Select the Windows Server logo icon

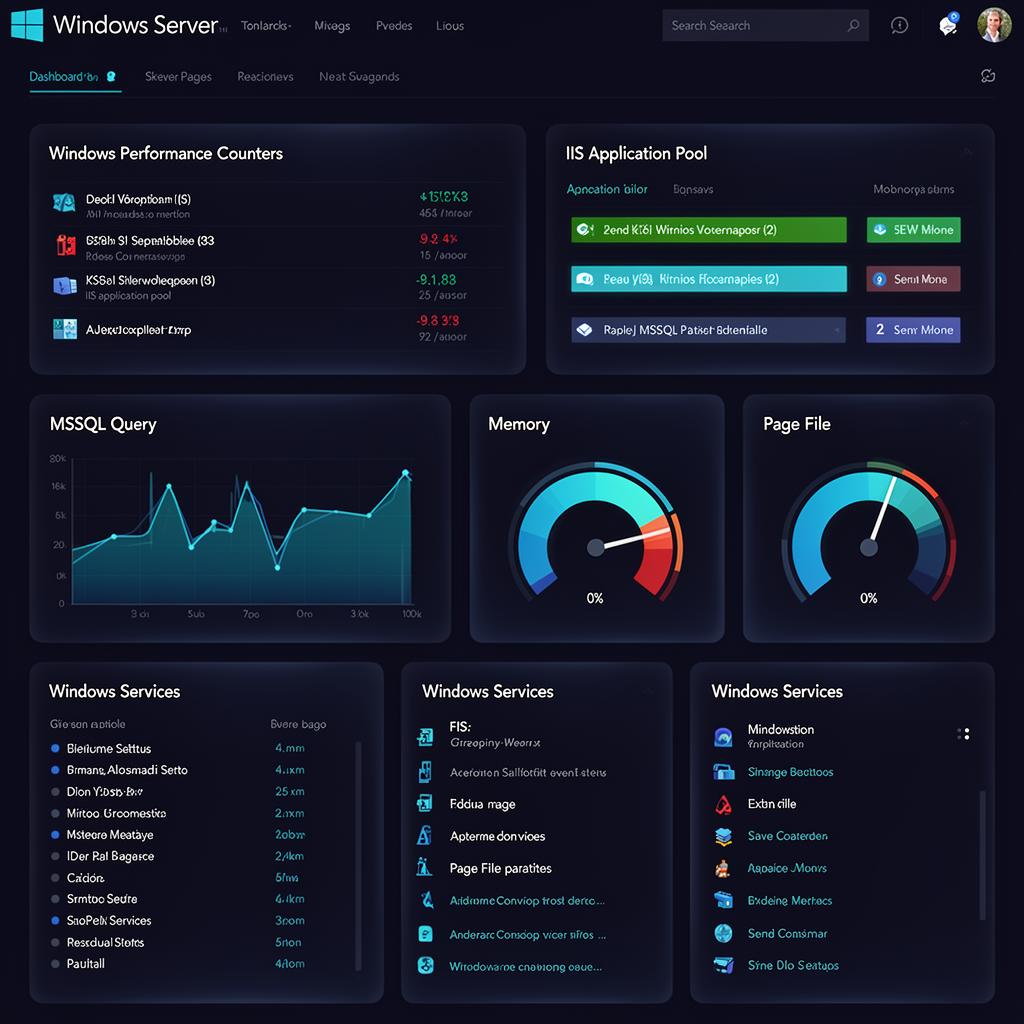(29, 24)
